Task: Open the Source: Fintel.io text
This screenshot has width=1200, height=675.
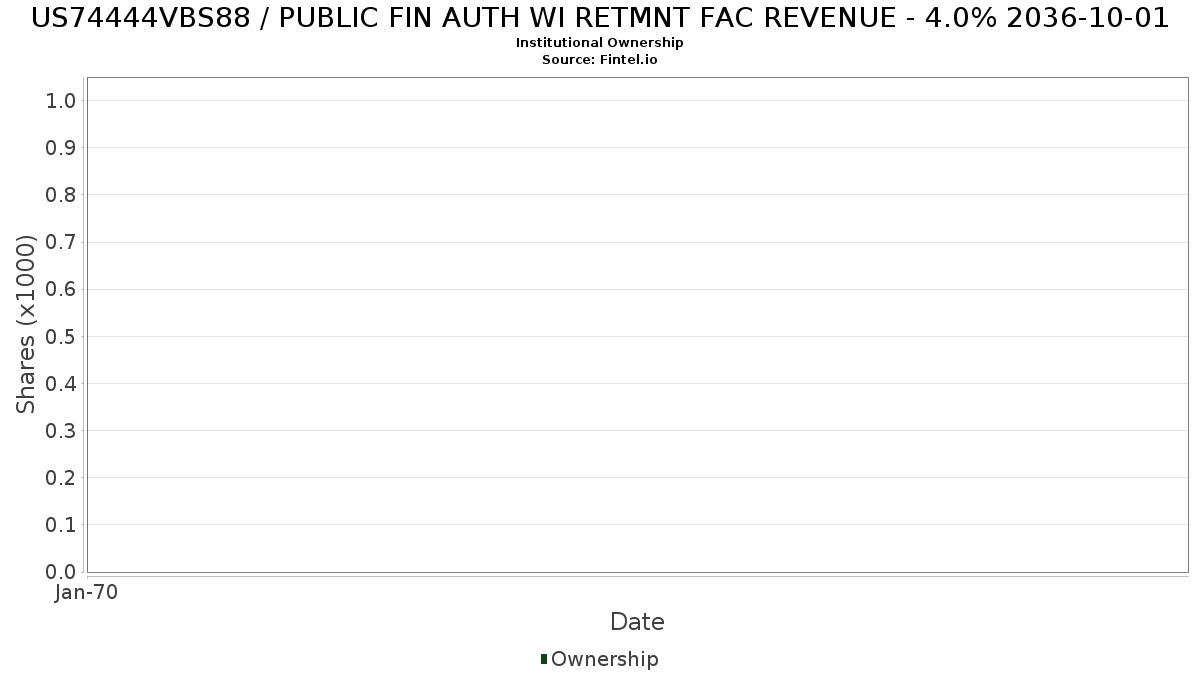Action: [600, 60]
